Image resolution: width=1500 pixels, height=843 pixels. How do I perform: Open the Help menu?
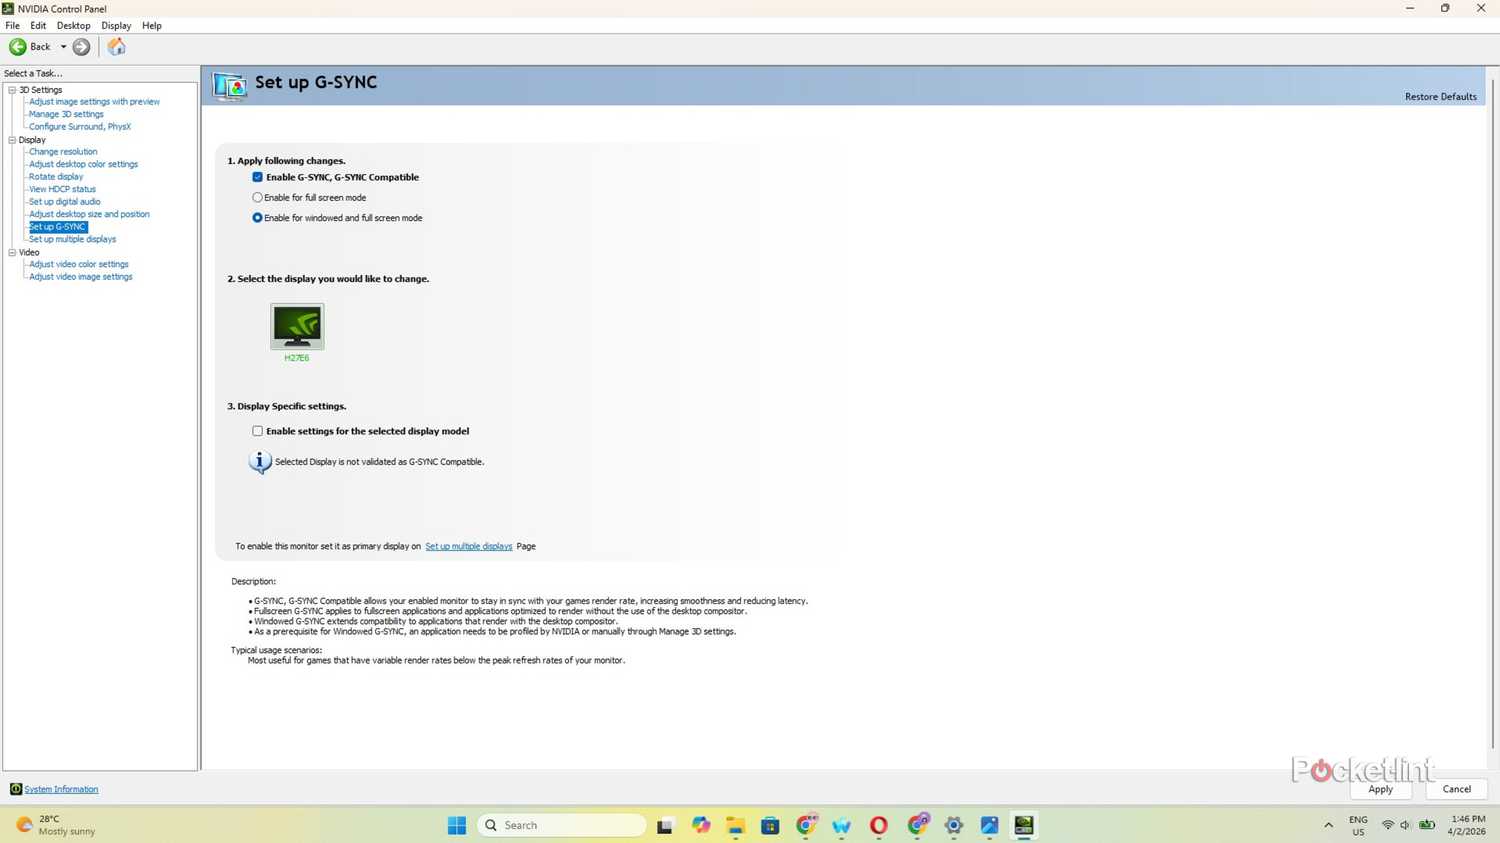point(151,26)
